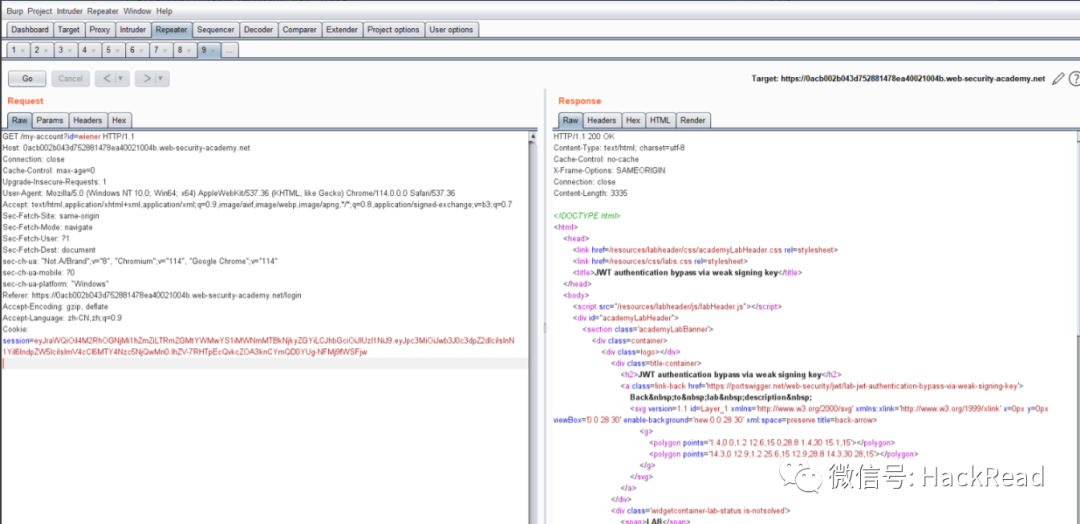Viewport: 1080px width, 524px height.
Task: Add a new Repeater tab with the ... tab
Action: coord(230,50)
